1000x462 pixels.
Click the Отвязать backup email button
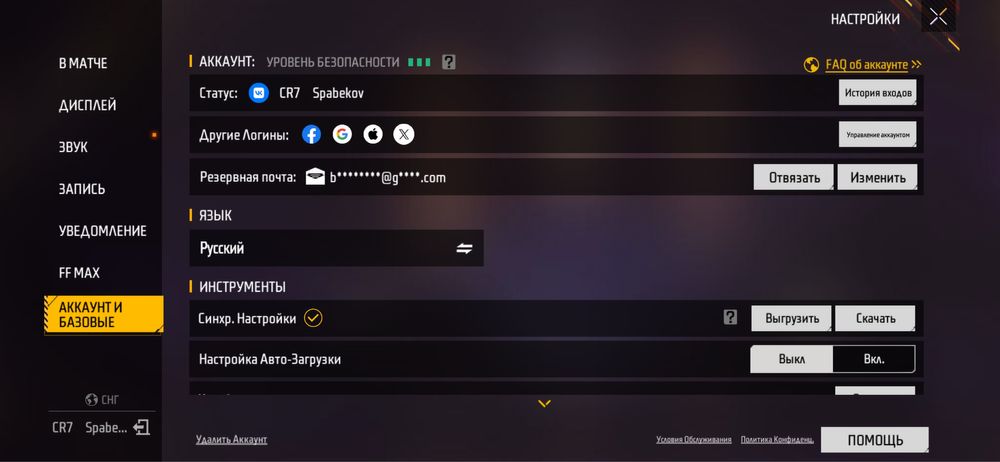point(794,177)
